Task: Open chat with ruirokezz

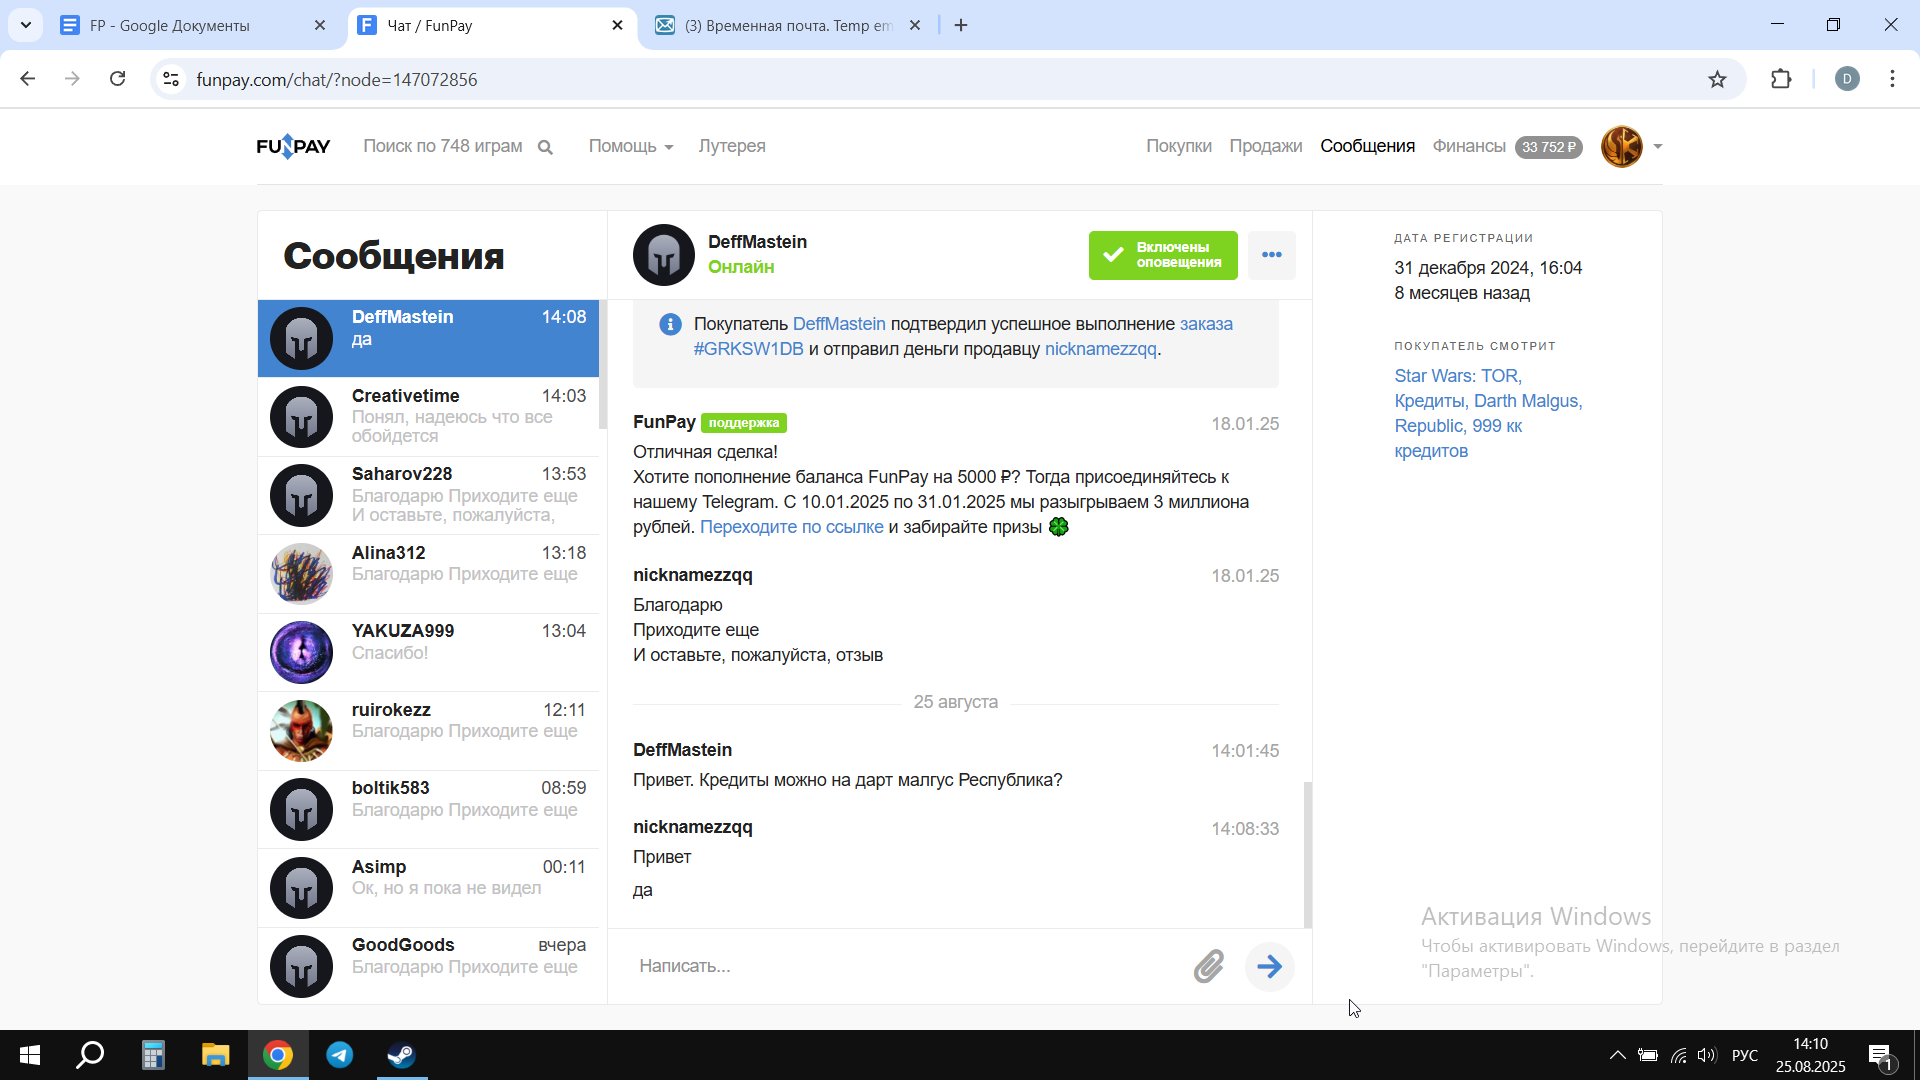Action: point(429,731)
